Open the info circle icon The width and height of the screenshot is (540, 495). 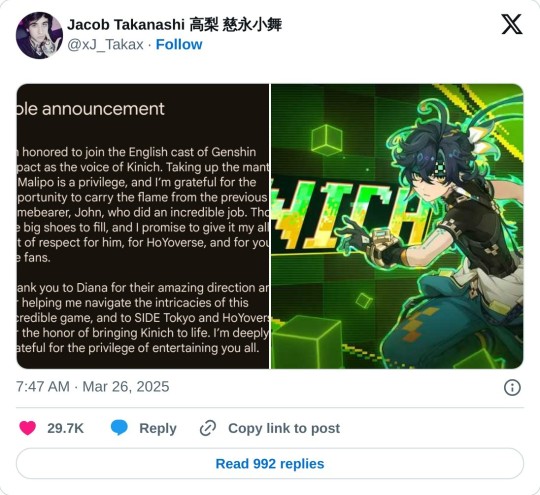tap(512, 387)
